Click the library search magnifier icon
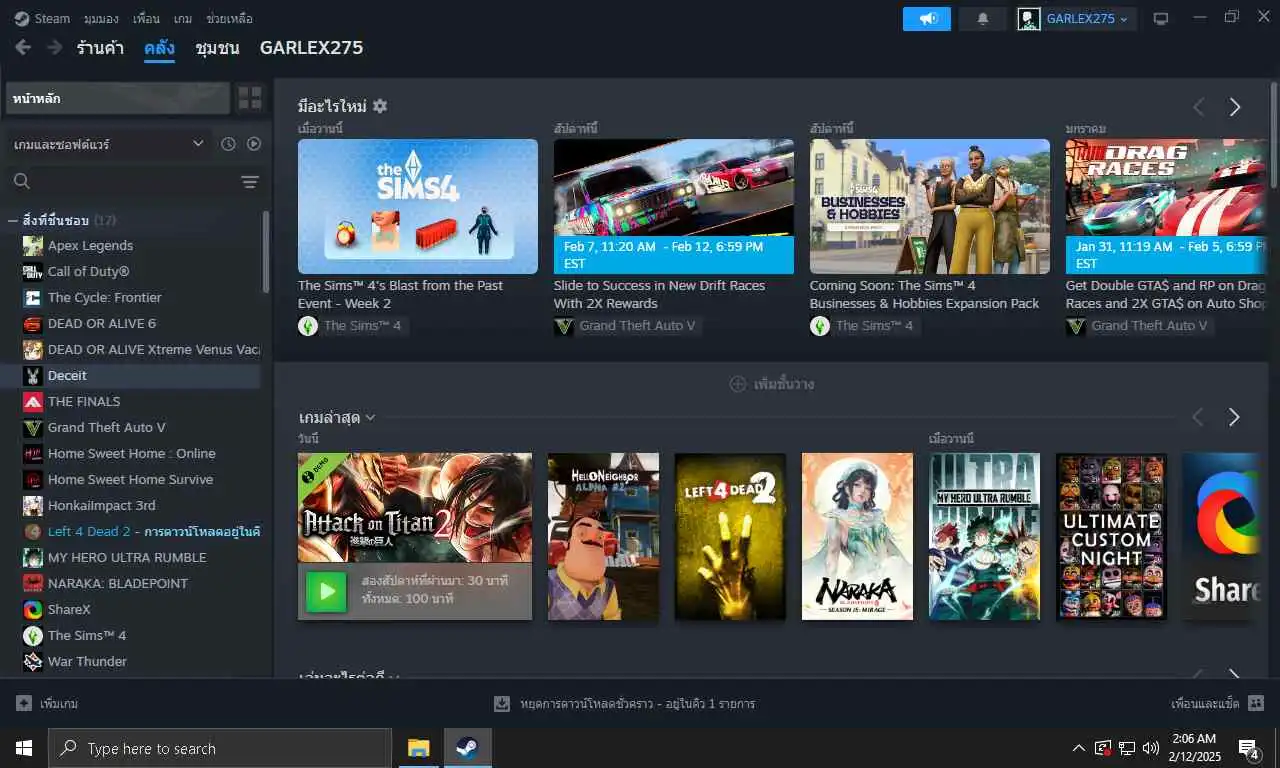Screen dimensions: 1280x768 pyautogui.click(x=22, y=181)
